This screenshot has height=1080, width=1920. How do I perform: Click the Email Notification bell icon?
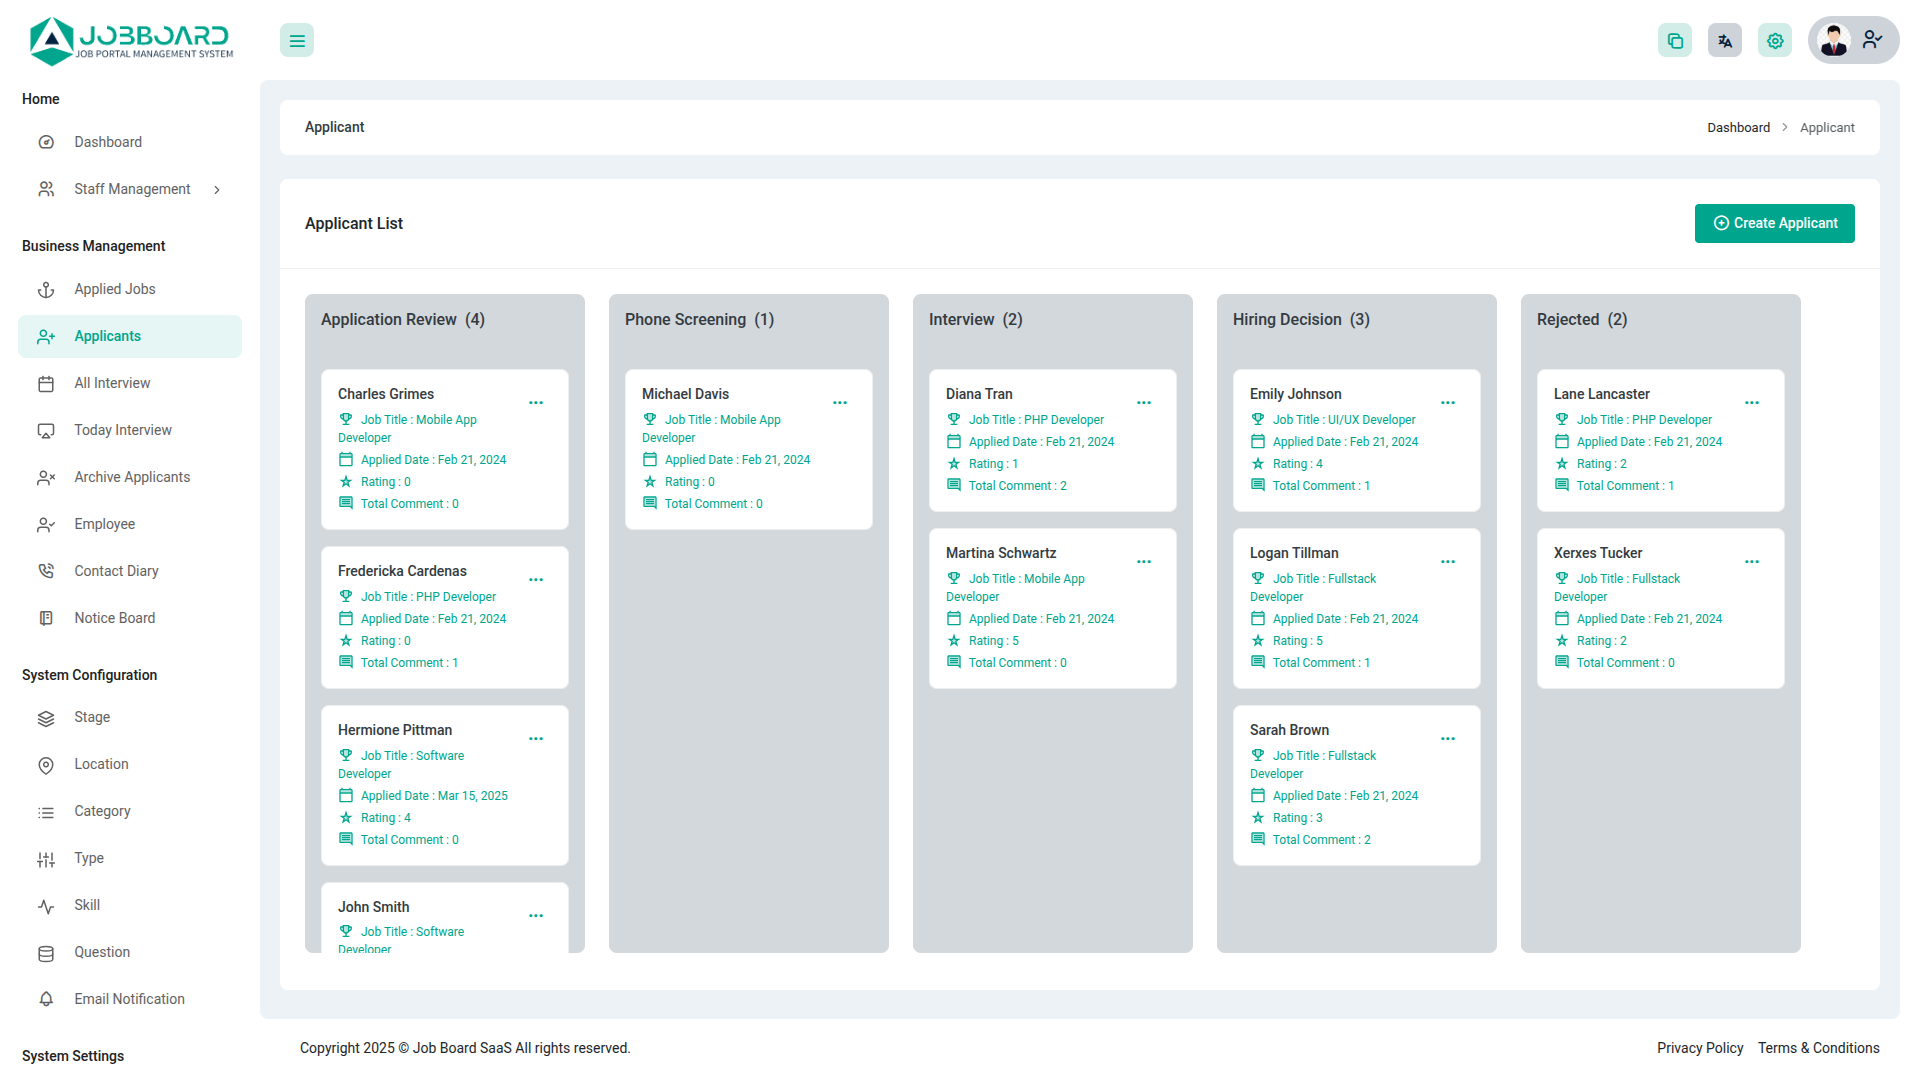click(46, 999)
